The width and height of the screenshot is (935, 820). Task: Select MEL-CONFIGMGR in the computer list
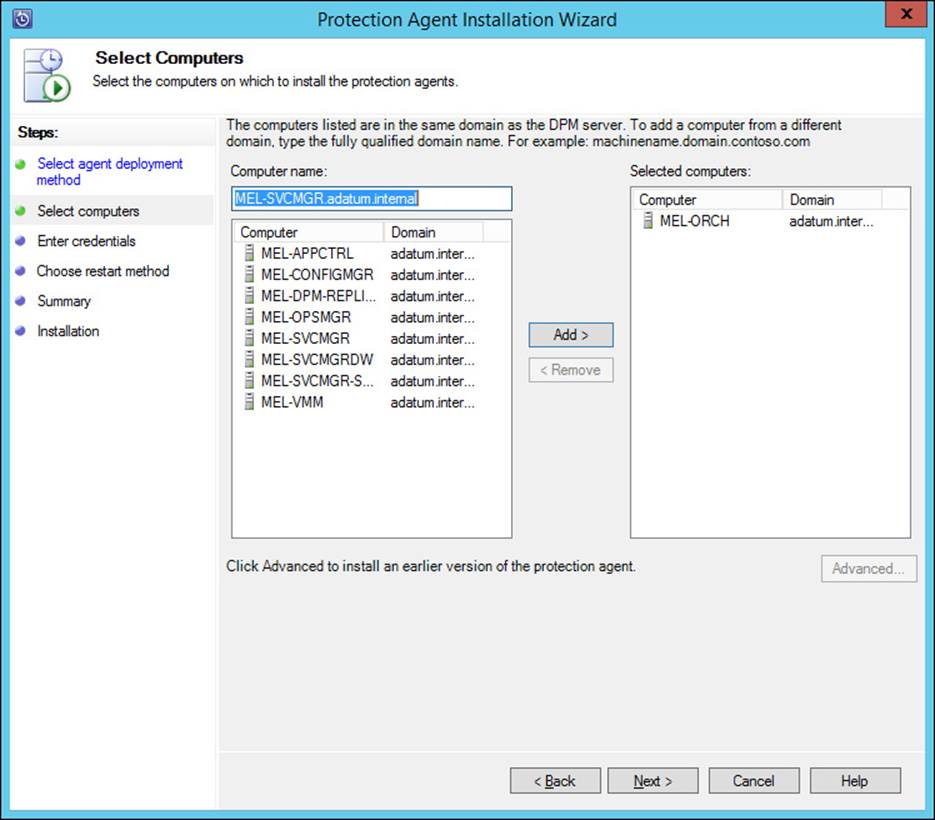tap(317, 275)
